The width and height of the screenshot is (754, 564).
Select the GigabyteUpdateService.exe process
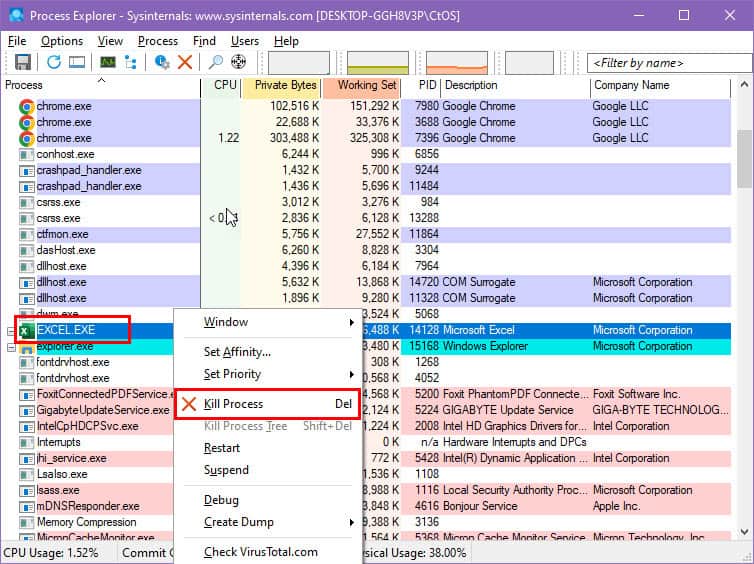(x=103, y=410)
